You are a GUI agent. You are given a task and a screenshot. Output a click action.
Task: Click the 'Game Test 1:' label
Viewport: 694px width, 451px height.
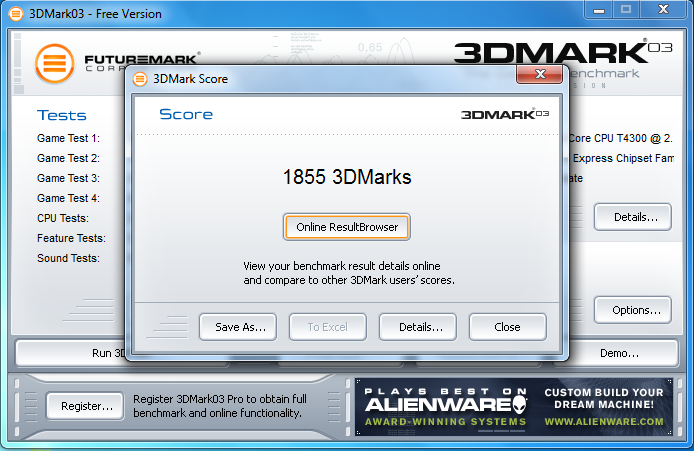(x=69, y=139)
